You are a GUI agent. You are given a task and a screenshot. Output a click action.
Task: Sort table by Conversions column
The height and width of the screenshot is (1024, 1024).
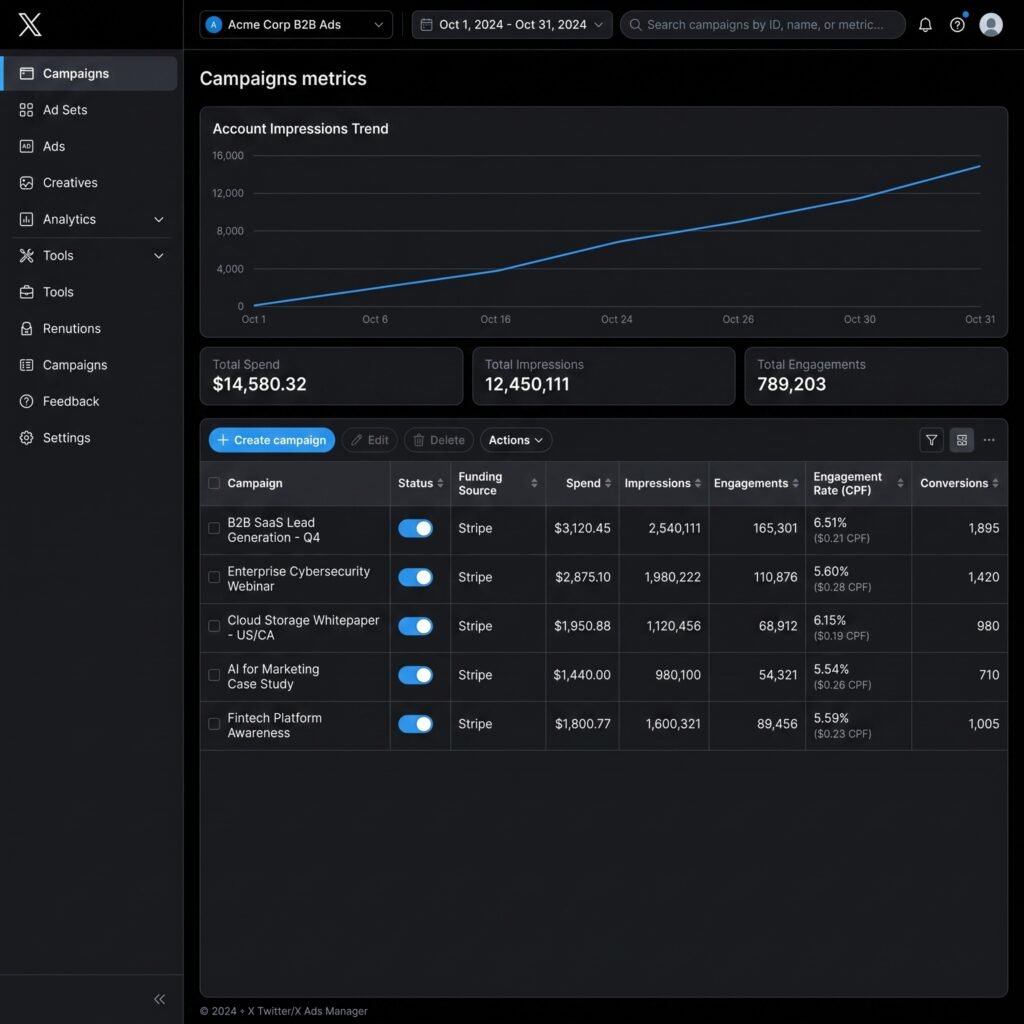(x=995, y=483)
